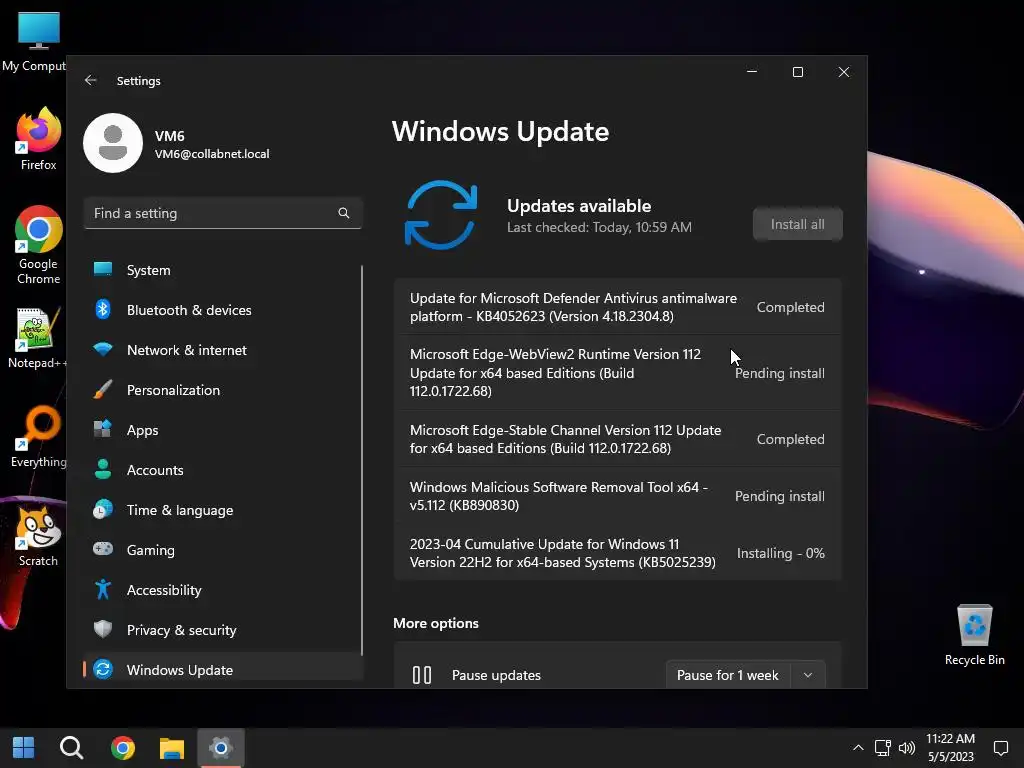The image size is (1024, 768).
Task: Click the Pause for 1 week button
Action: (x=728, y=675)
